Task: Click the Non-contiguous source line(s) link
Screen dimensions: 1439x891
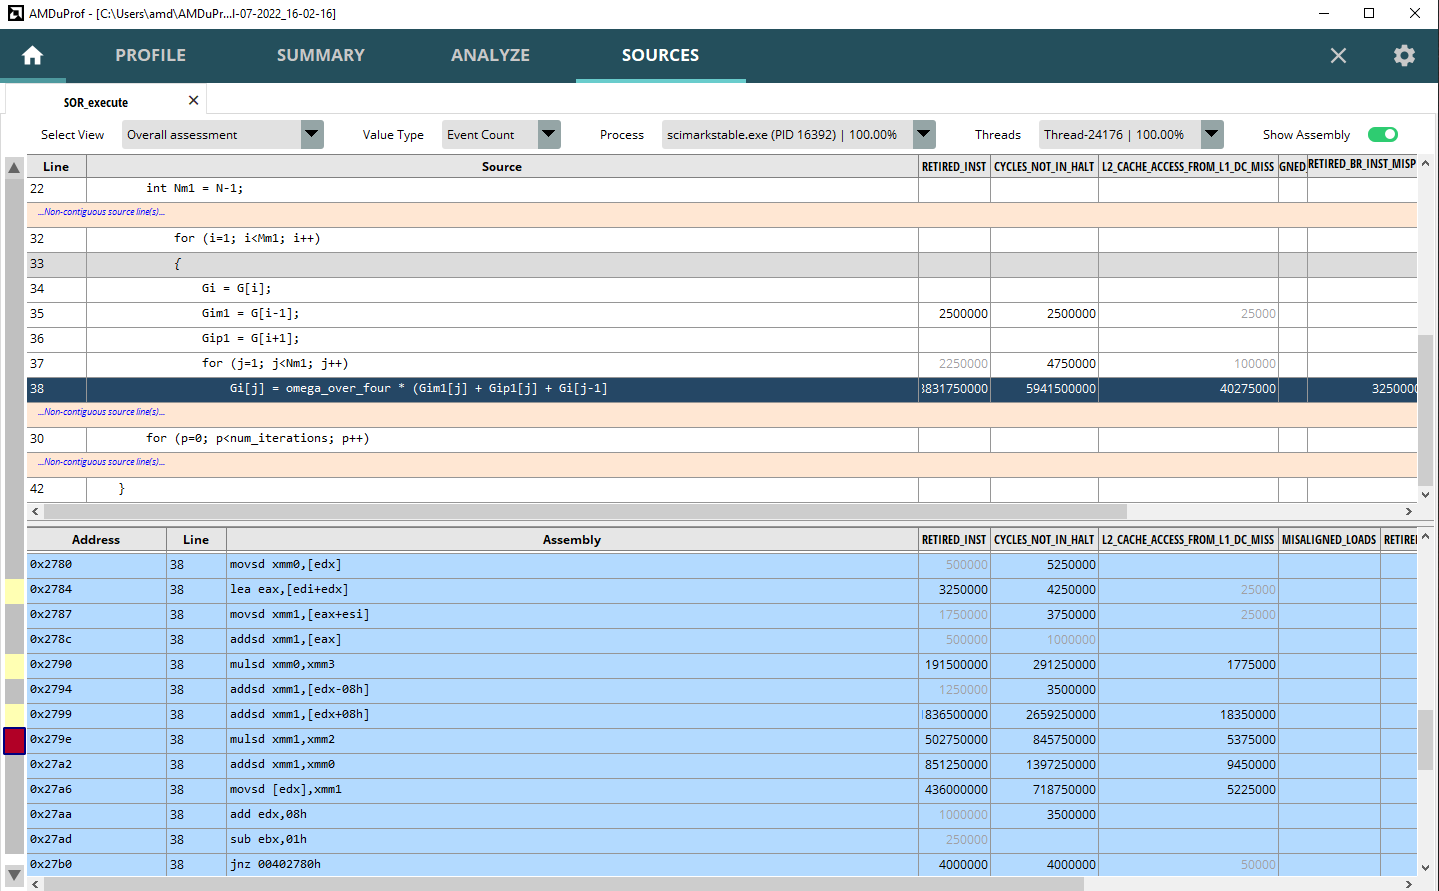Action: click(99, 211)
